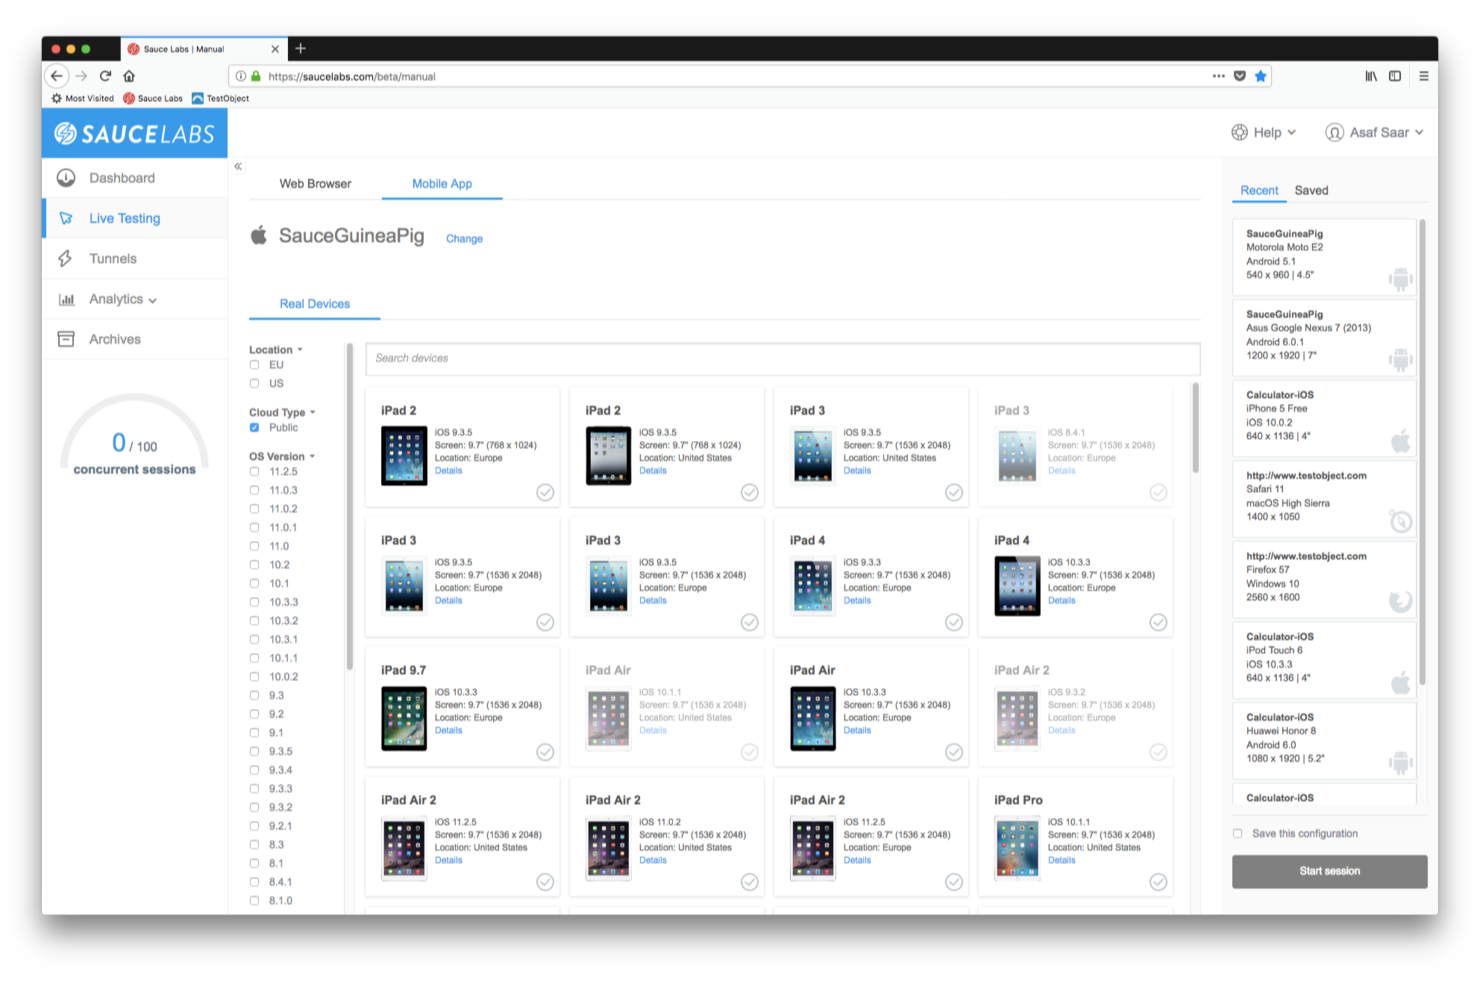
Task: Open the browser library icon
Action: (x=1371, y=76)
